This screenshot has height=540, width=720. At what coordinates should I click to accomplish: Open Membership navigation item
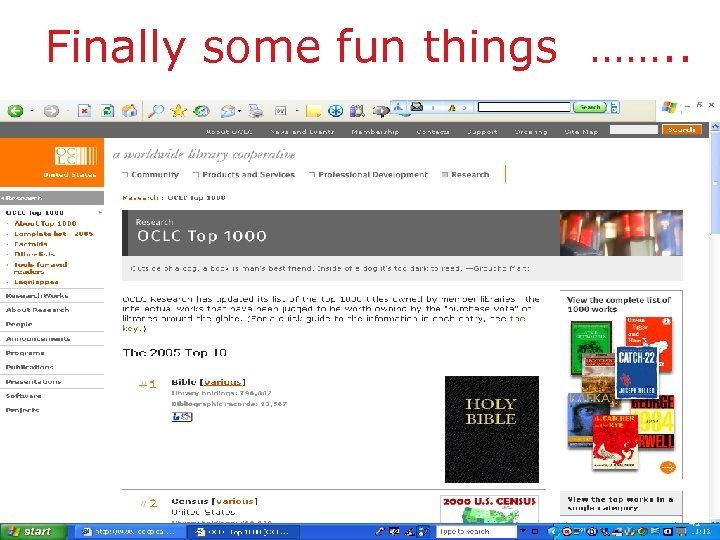[x=375, y=131]
